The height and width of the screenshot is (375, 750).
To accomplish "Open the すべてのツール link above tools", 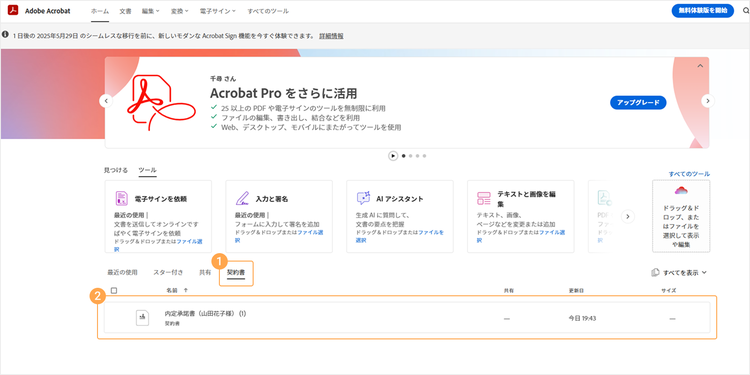I will (689, 174).
